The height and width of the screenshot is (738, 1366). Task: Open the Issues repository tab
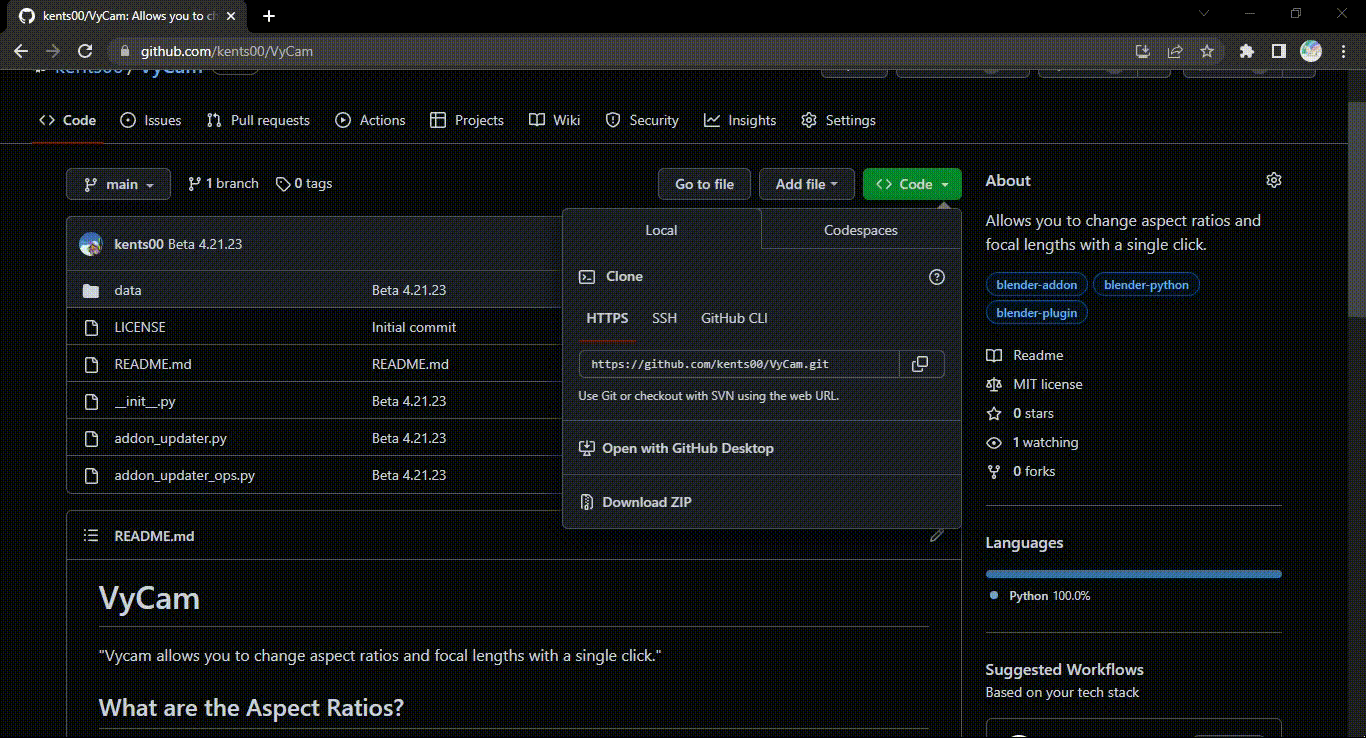151,120
